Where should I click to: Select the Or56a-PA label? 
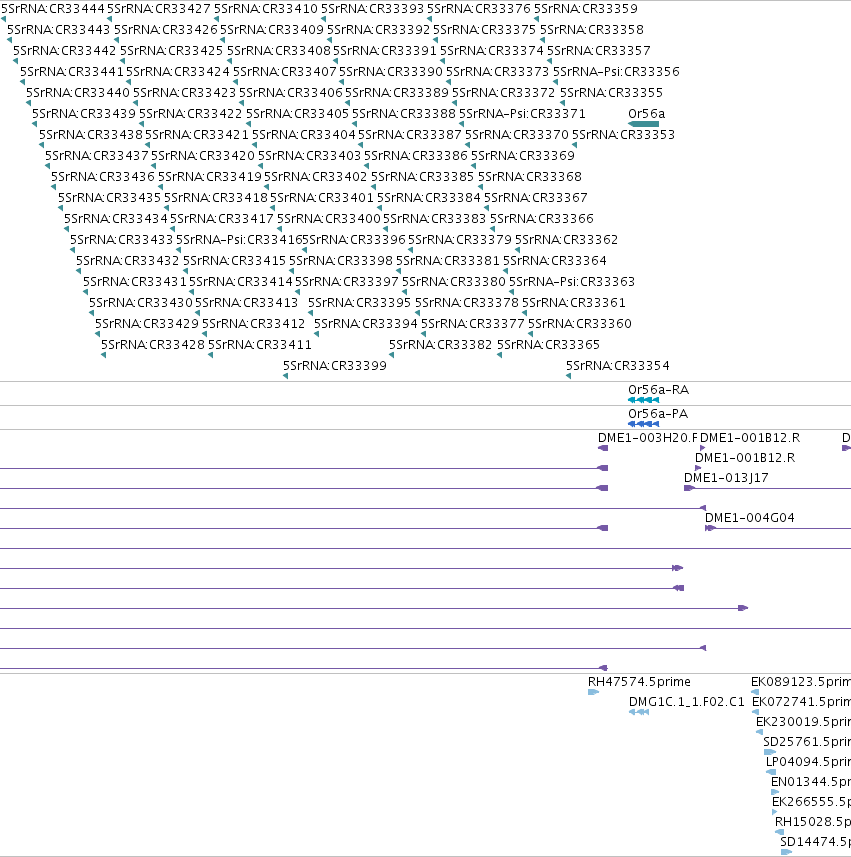tap(658, 414)
